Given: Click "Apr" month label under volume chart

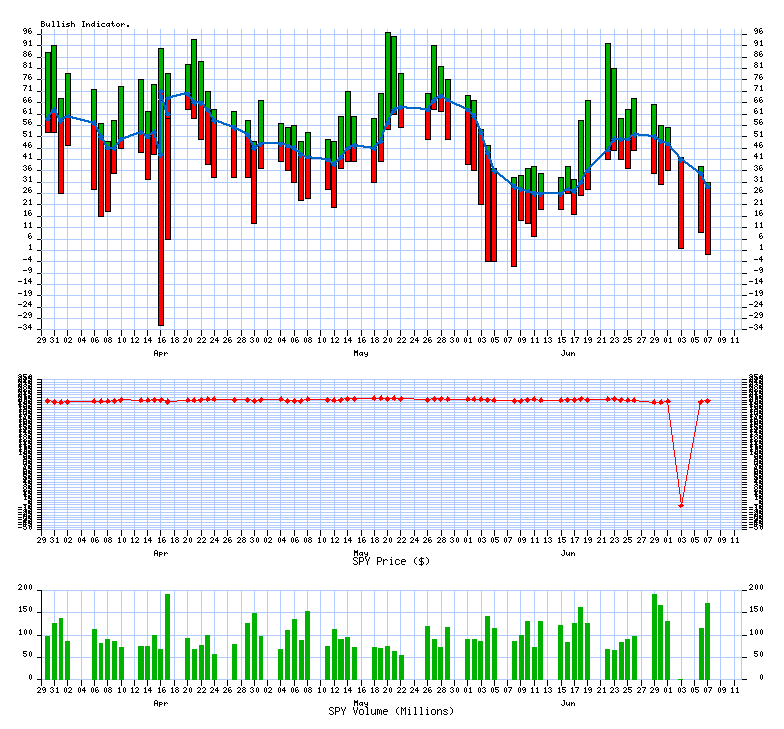Looking at the screenshot, I should pos(160,703).
